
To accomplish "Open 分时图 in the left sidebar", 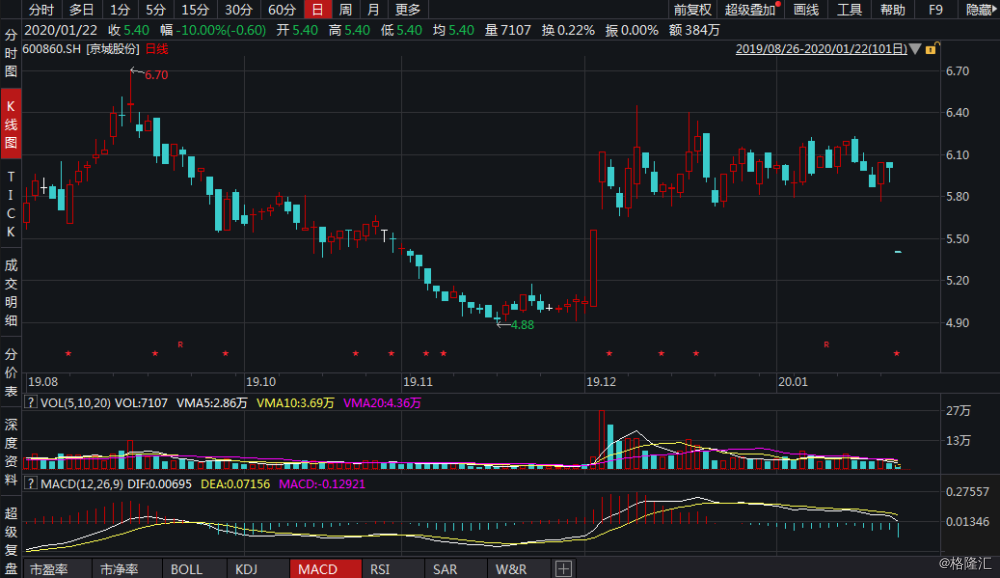I will click(x=11, y=53).
